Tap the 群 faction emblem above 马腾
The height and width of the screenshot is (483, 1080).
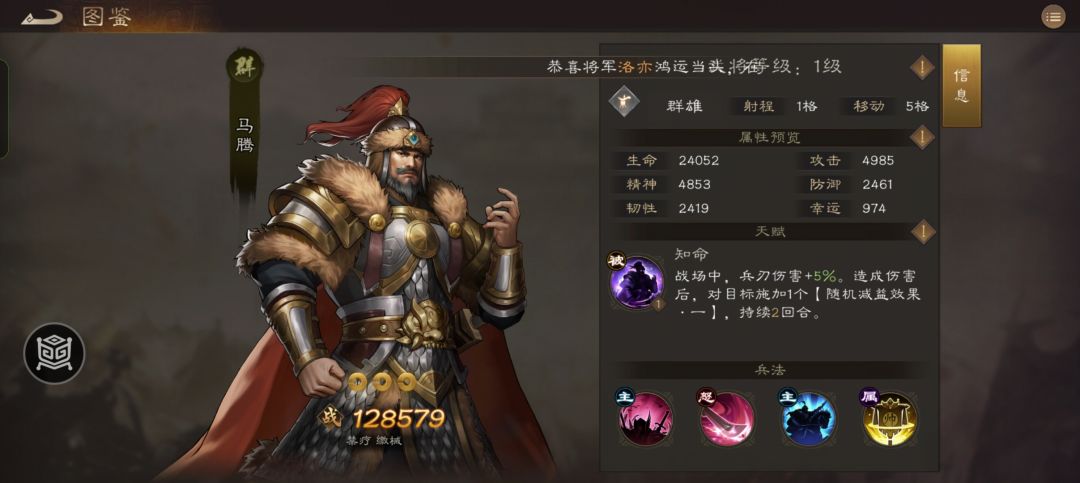[245, 68]
